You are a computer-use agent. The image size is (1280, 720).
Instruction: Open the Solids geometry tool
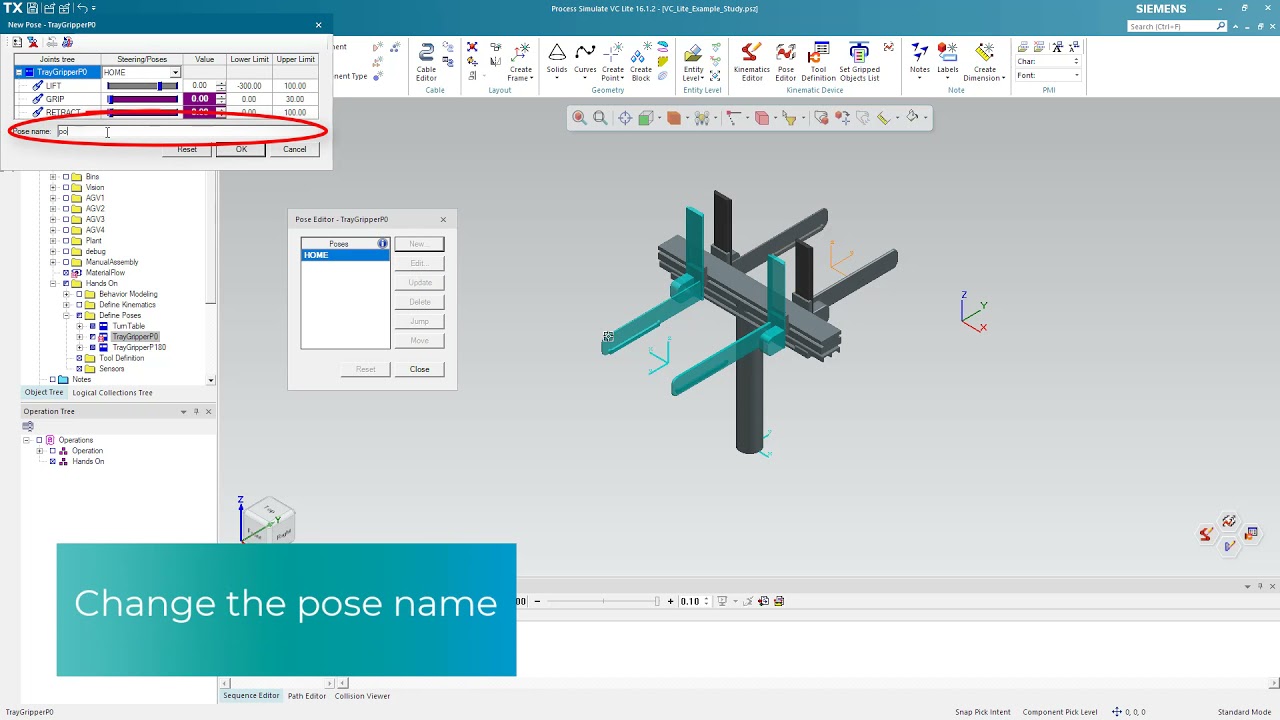[557, 59]
